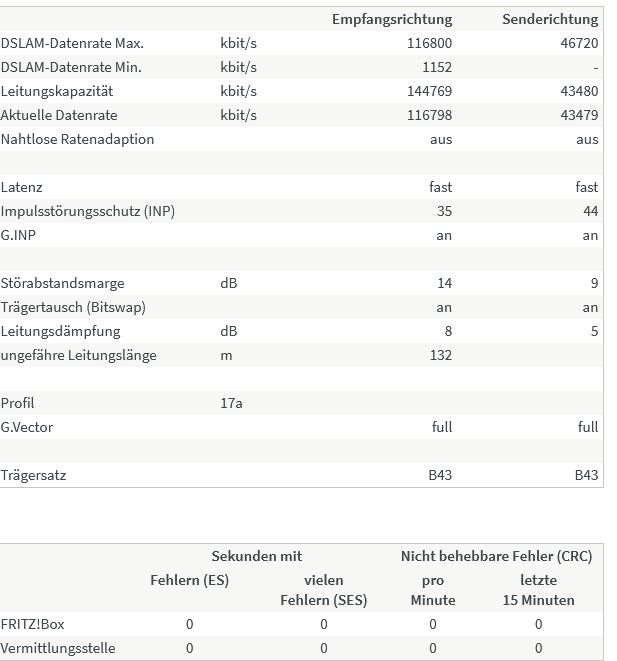The height and width of the screenshot is (661, 617).
Task: Select the FRITZ!Box error row label
Action: click(32, 624)
